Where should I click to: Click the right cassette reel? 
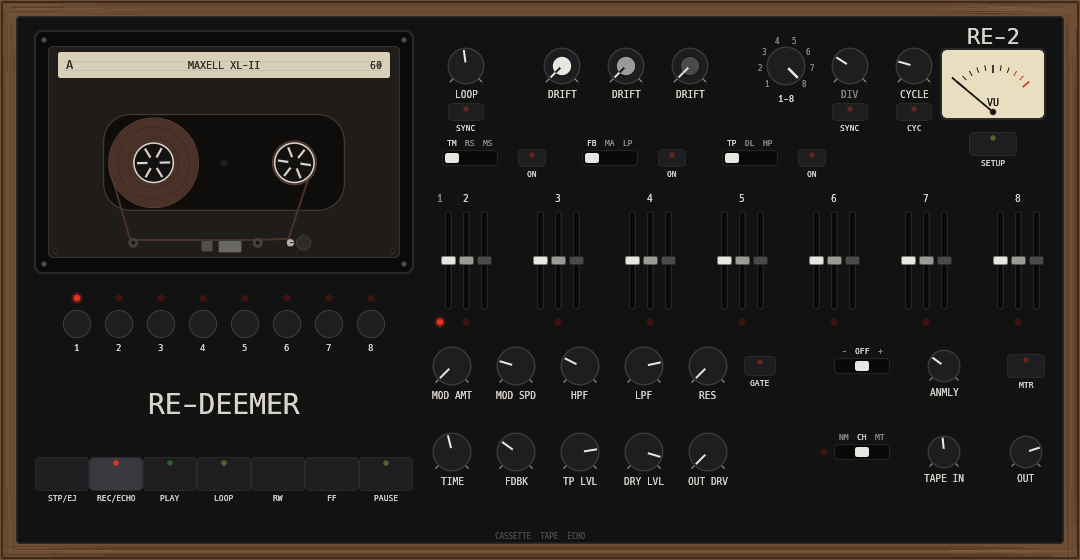[294, 163]
